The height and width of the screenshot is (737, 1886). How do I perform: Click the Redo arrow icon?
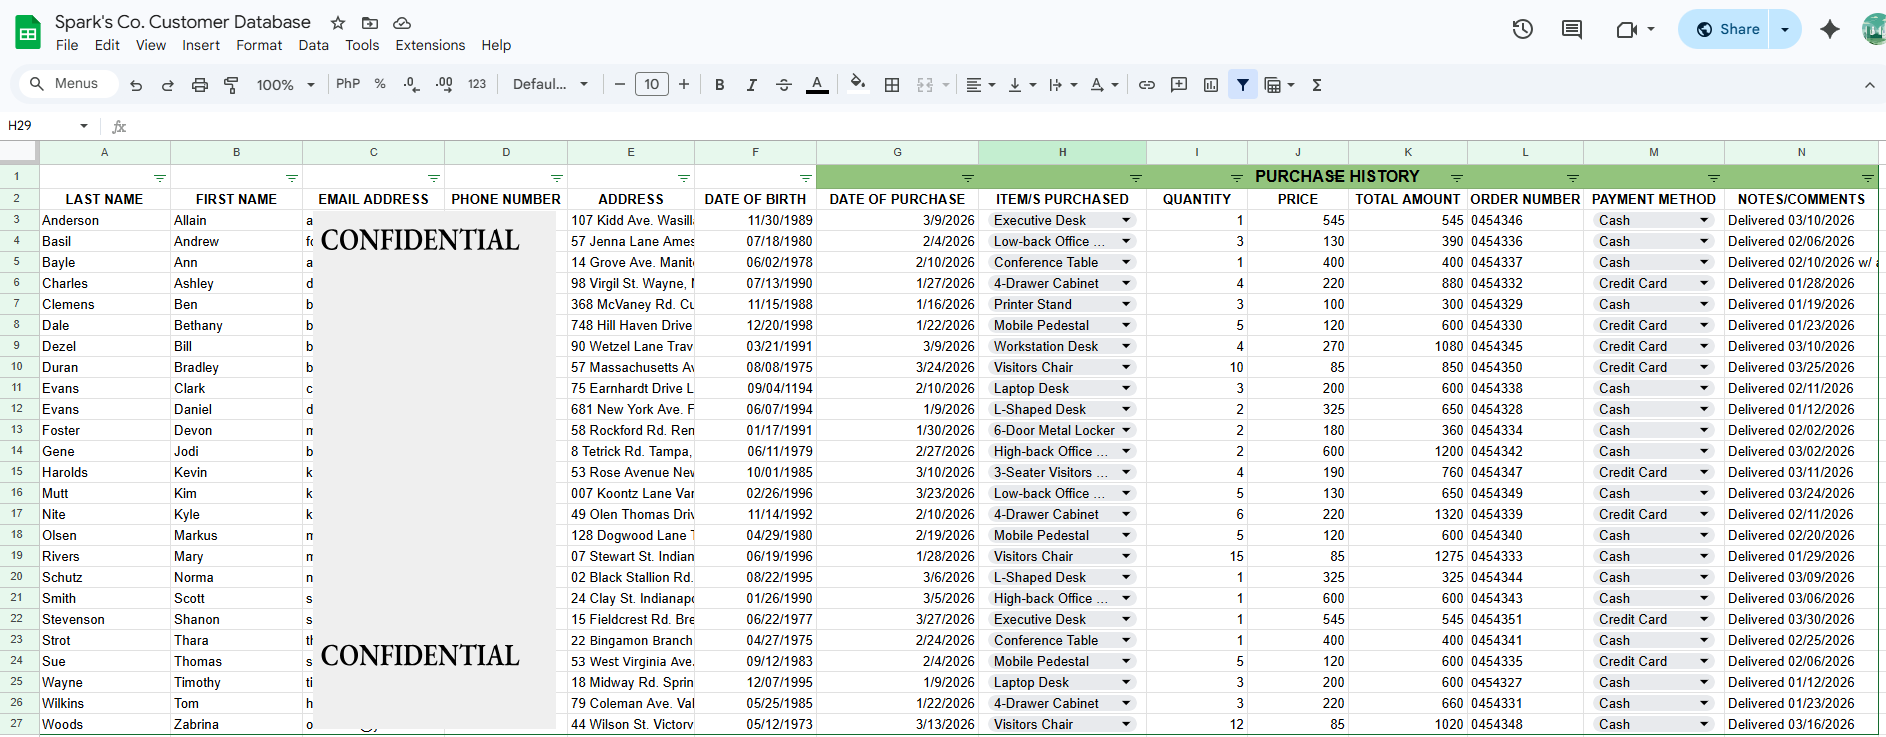[x=168, y=85]
